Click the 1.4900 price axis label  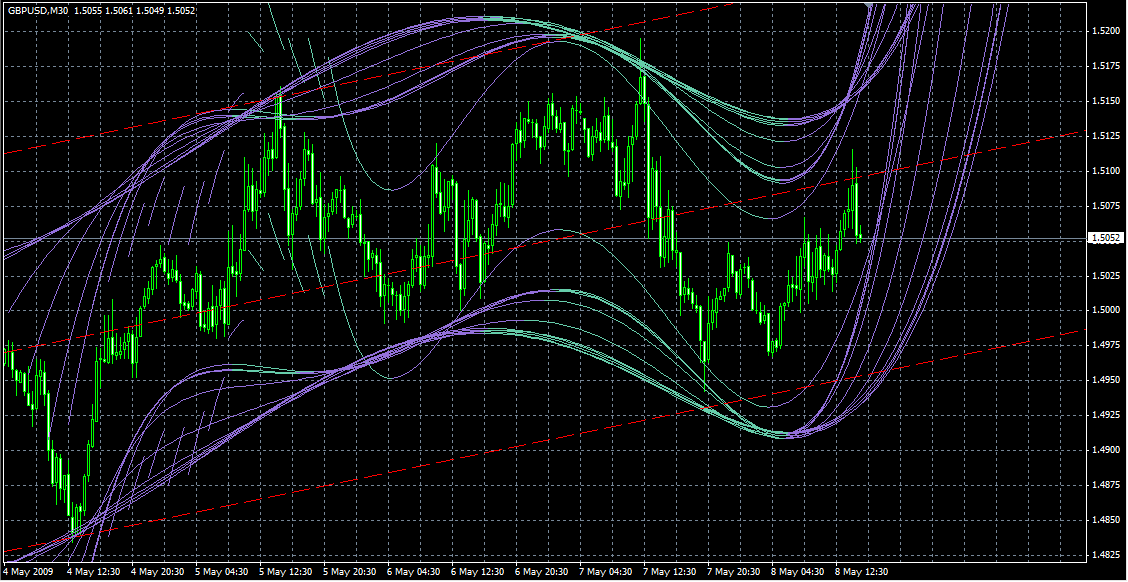[1106, 450]
